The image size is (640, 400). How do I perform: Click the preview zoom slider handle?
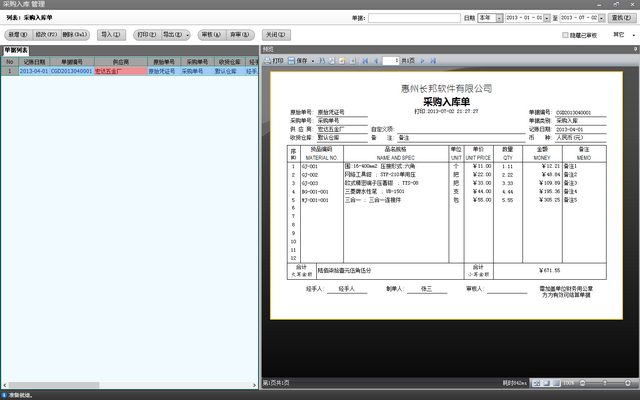[x=605, y=383]
